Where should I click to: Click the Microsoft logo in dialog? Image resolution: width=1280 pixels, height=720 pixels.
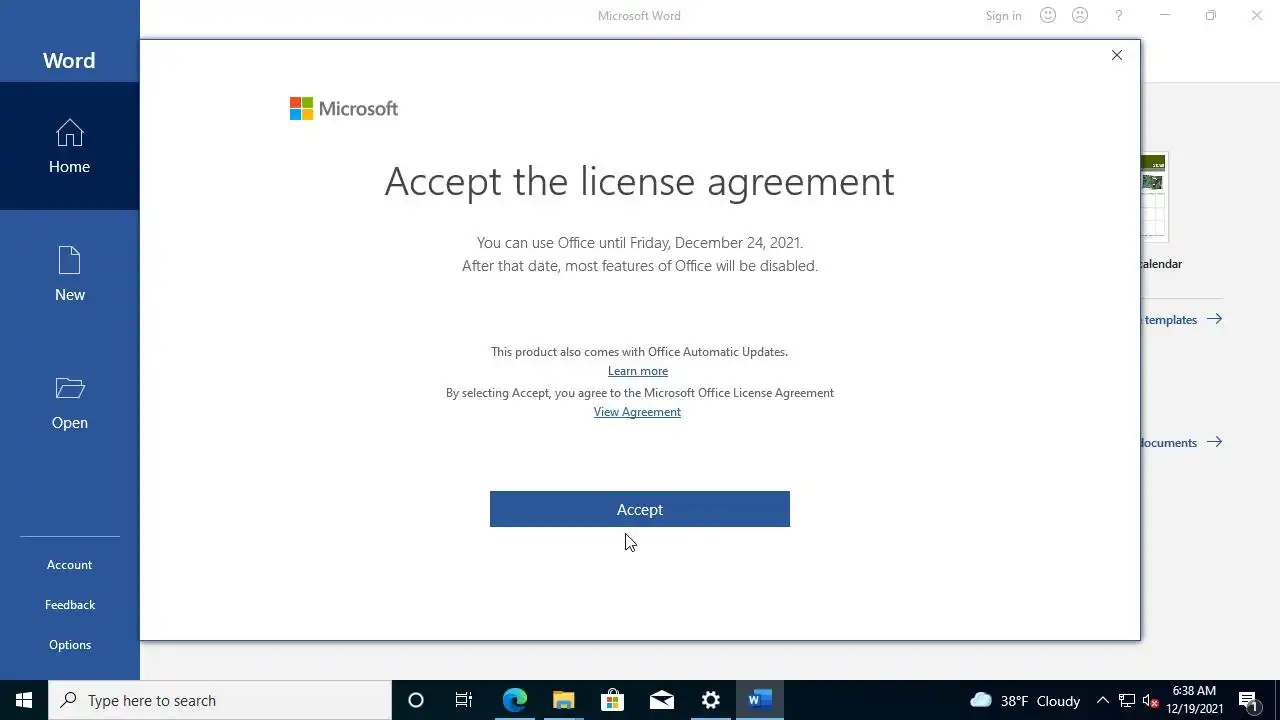tap(344, 108)
